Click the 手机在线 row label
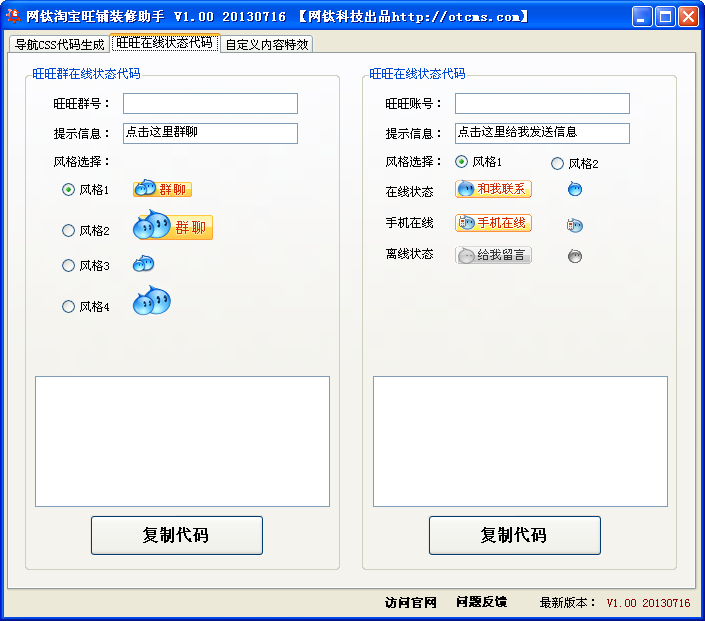 point(409,223)
